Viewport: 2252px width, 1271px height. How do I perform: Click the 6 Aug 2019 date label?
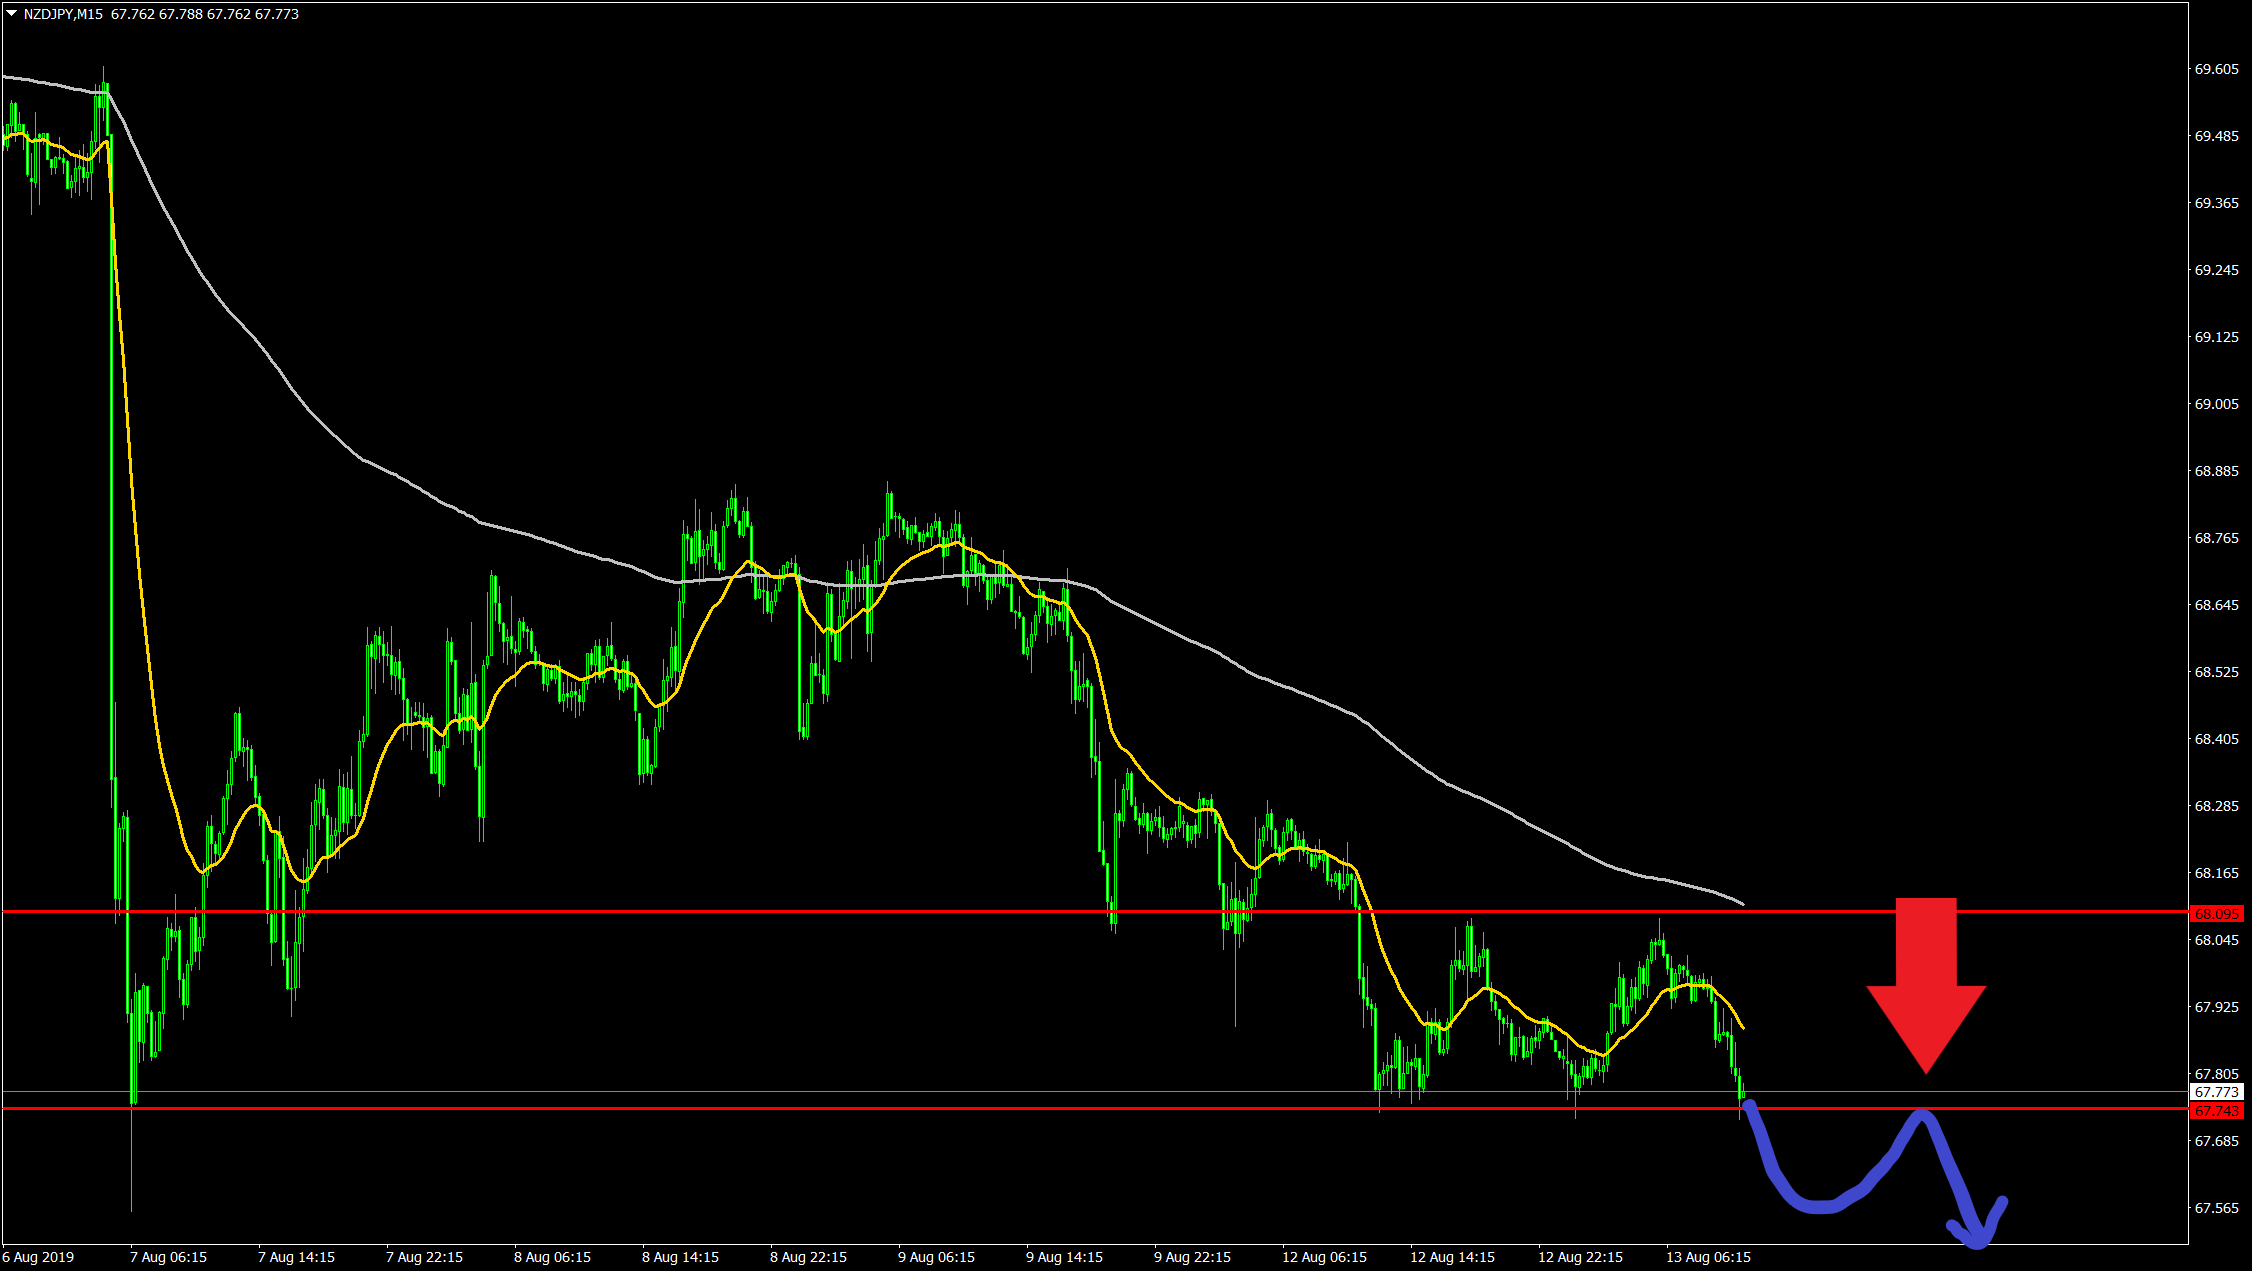coord(38,1257)
